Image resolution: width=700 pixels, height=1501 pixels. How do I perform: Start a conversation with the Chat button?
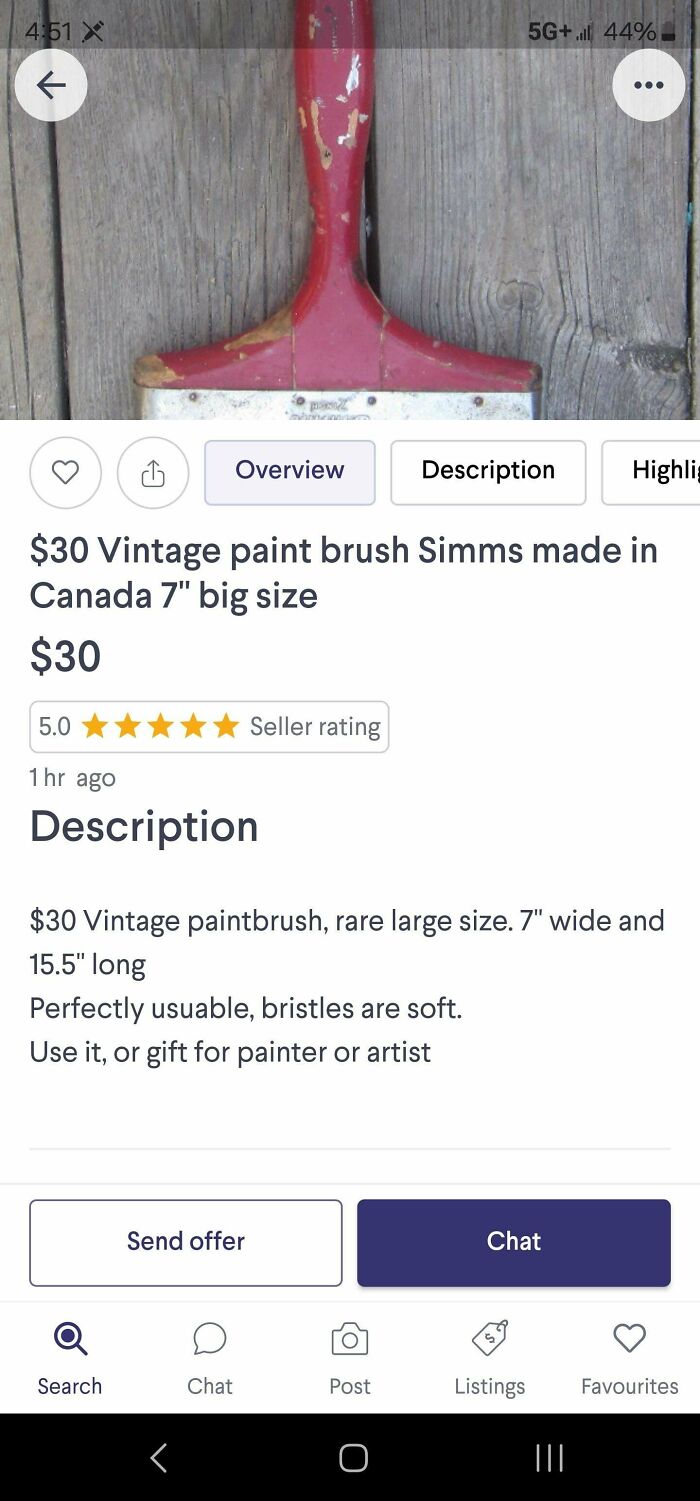513,1242
